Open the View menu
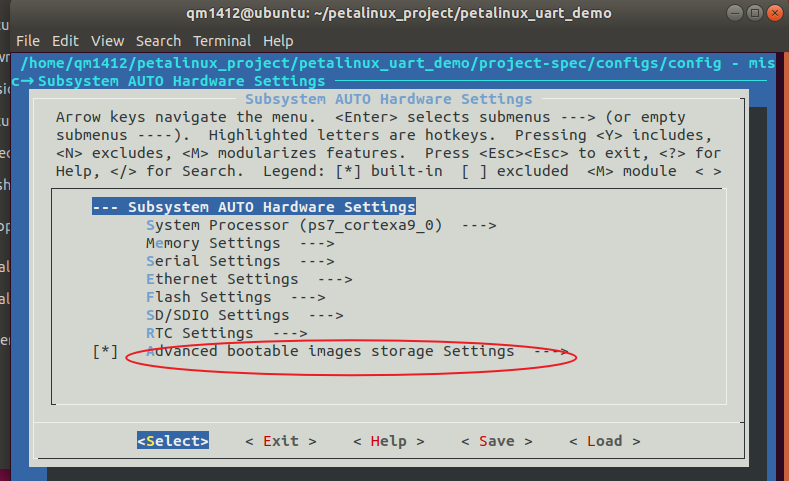Image resolution: width=789 pixels, height=481 pixels. pyautogui.click(x=107, y=41)
